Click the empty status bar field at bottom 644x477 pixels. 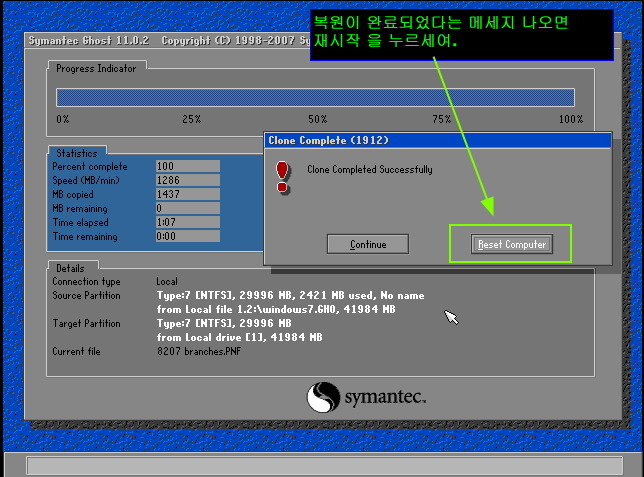coord(324,465)
